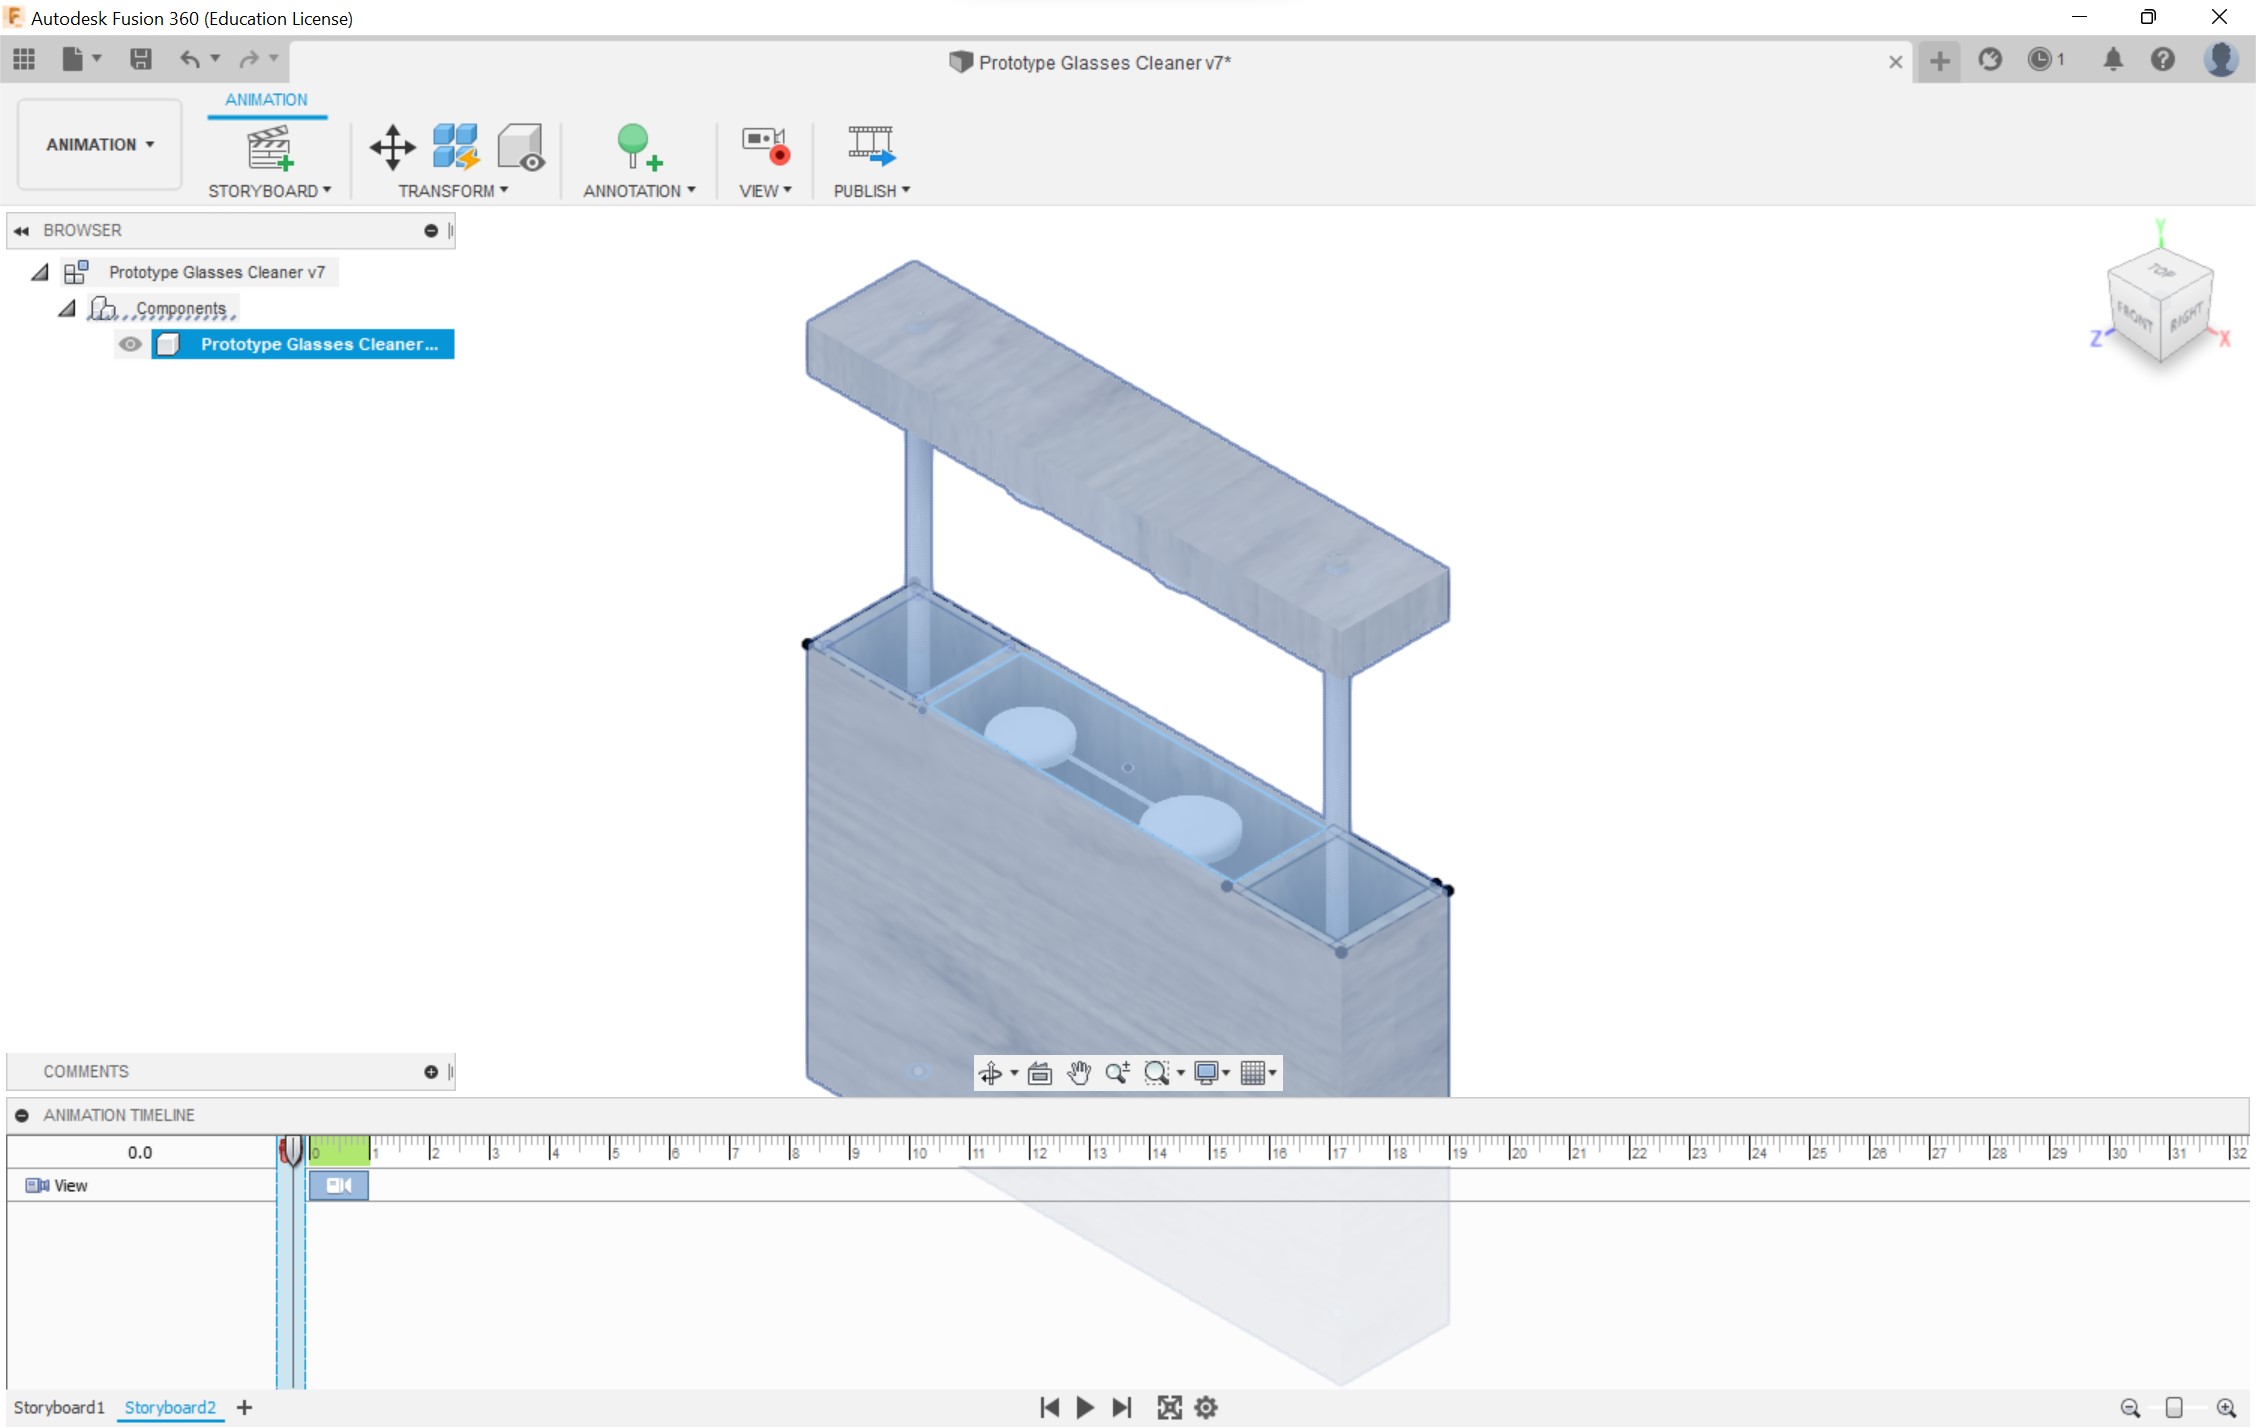Open Display Settings monitor icon

[1206, 1073]
